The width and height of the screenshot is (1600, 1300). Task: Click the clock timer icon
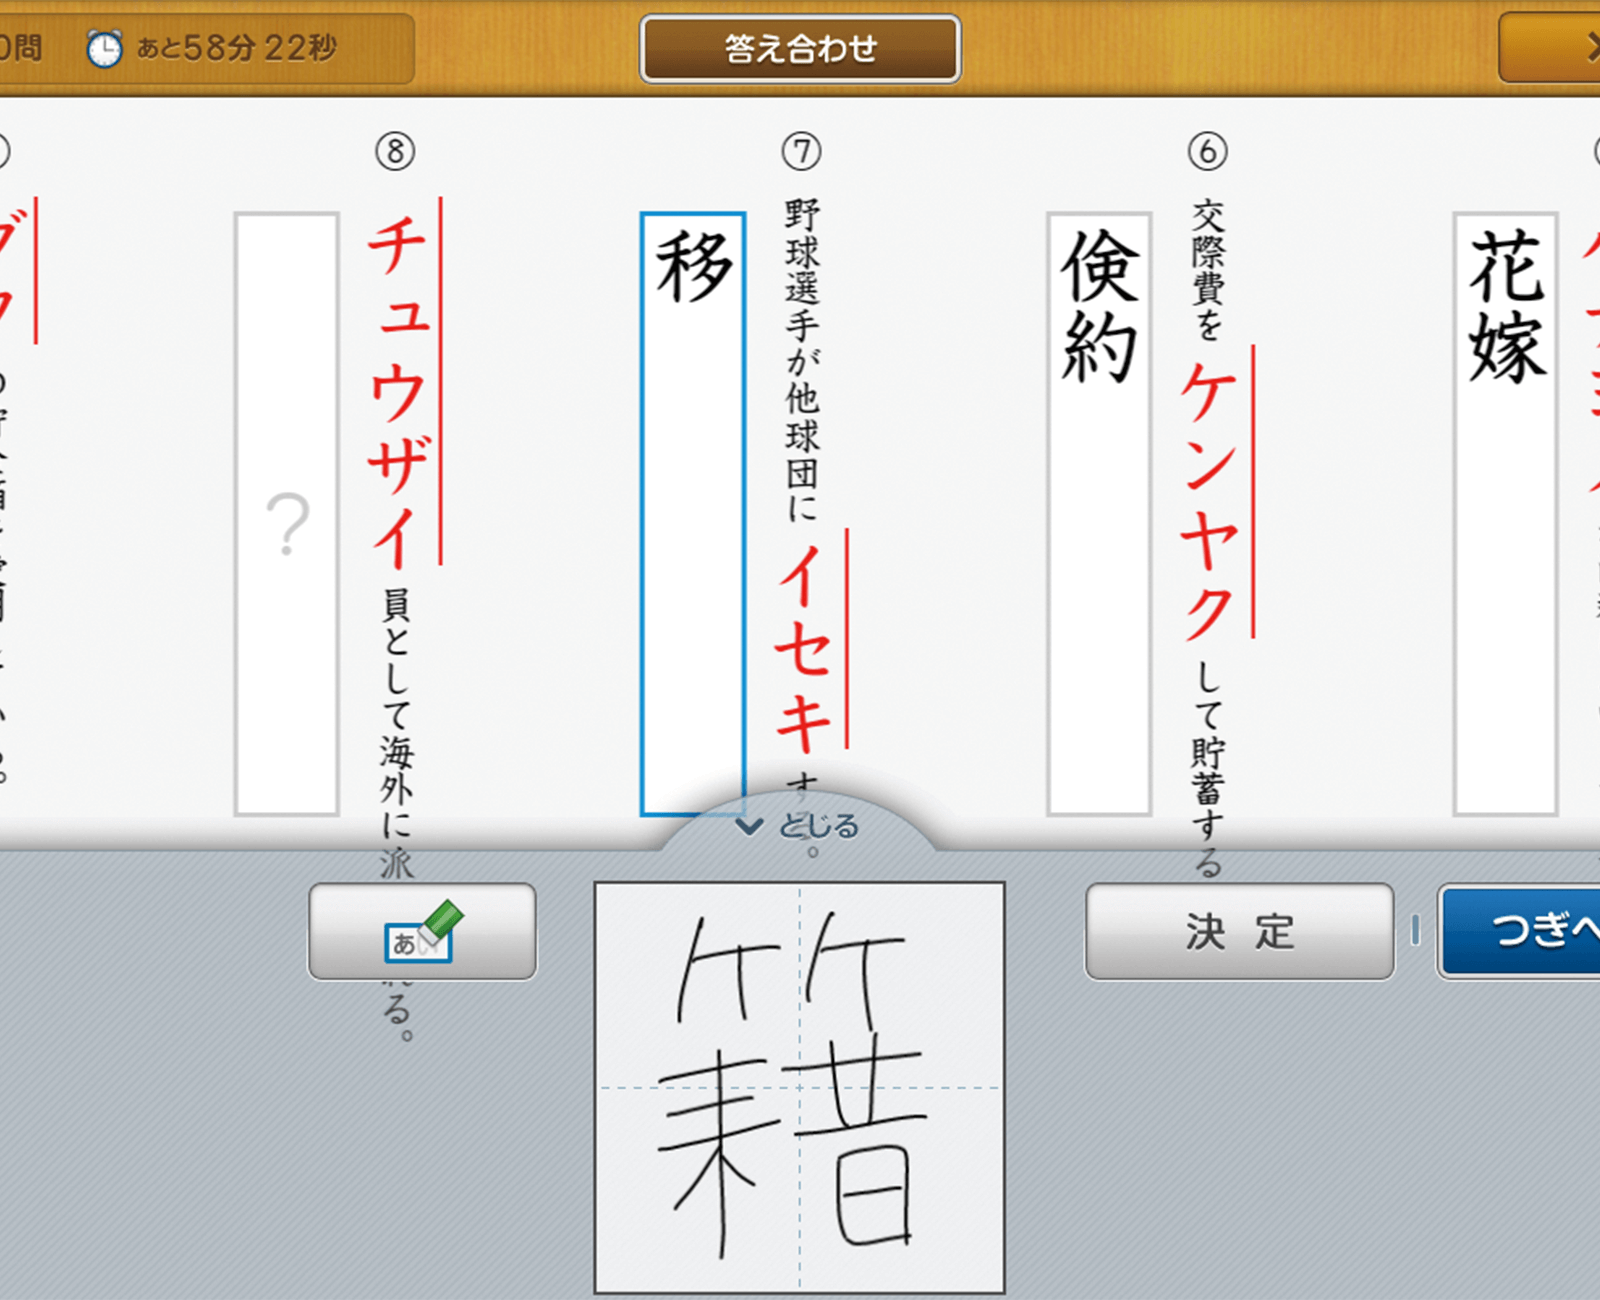pyautogui.click(x=104, y=48)
